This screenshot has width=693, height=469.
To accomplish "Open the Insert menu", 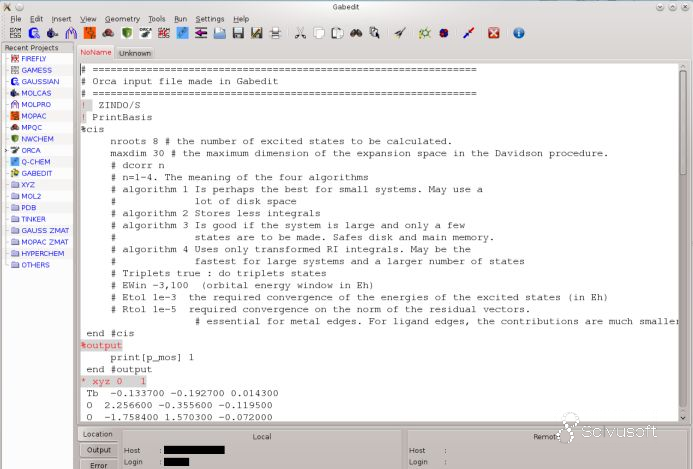I will [x=61, y=19].
